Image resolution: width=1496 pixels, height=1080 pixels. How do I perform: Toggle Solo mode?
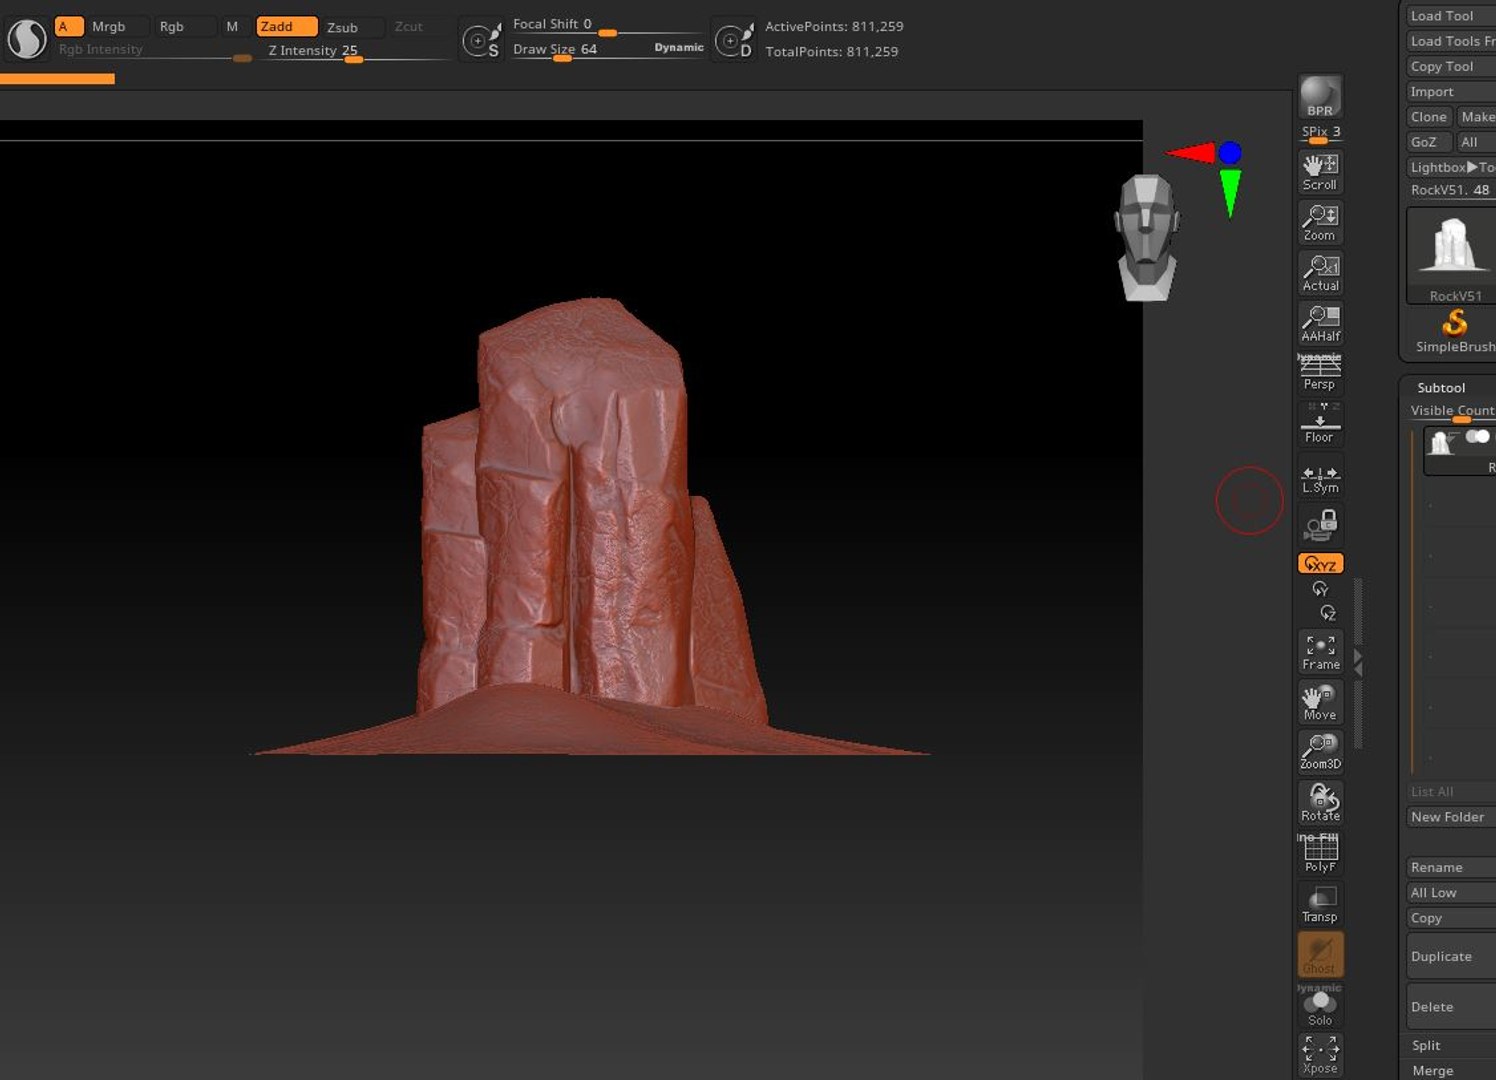click(x=1320, y=1005)
